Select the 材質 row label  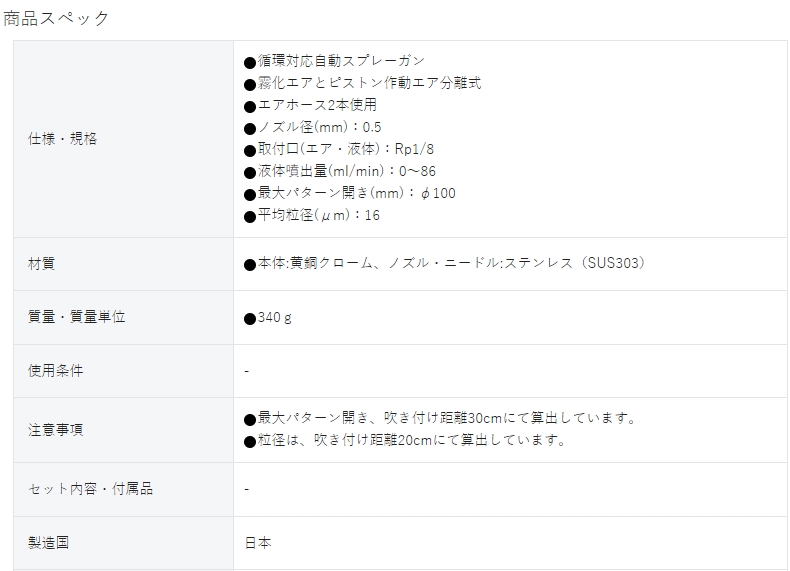tap(41, 264)
